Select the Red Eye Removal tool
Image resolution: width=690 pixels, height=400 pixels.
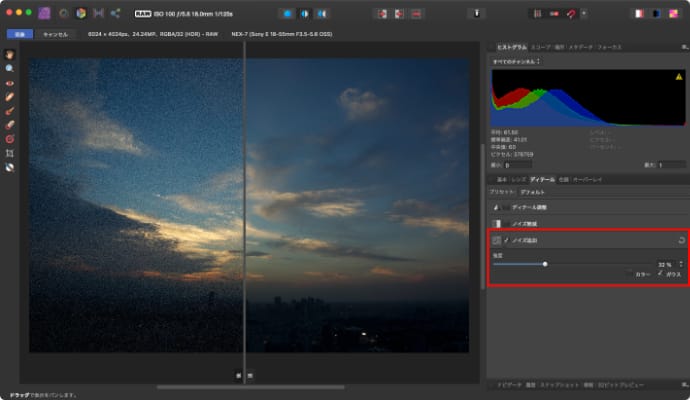pos(10,82)
